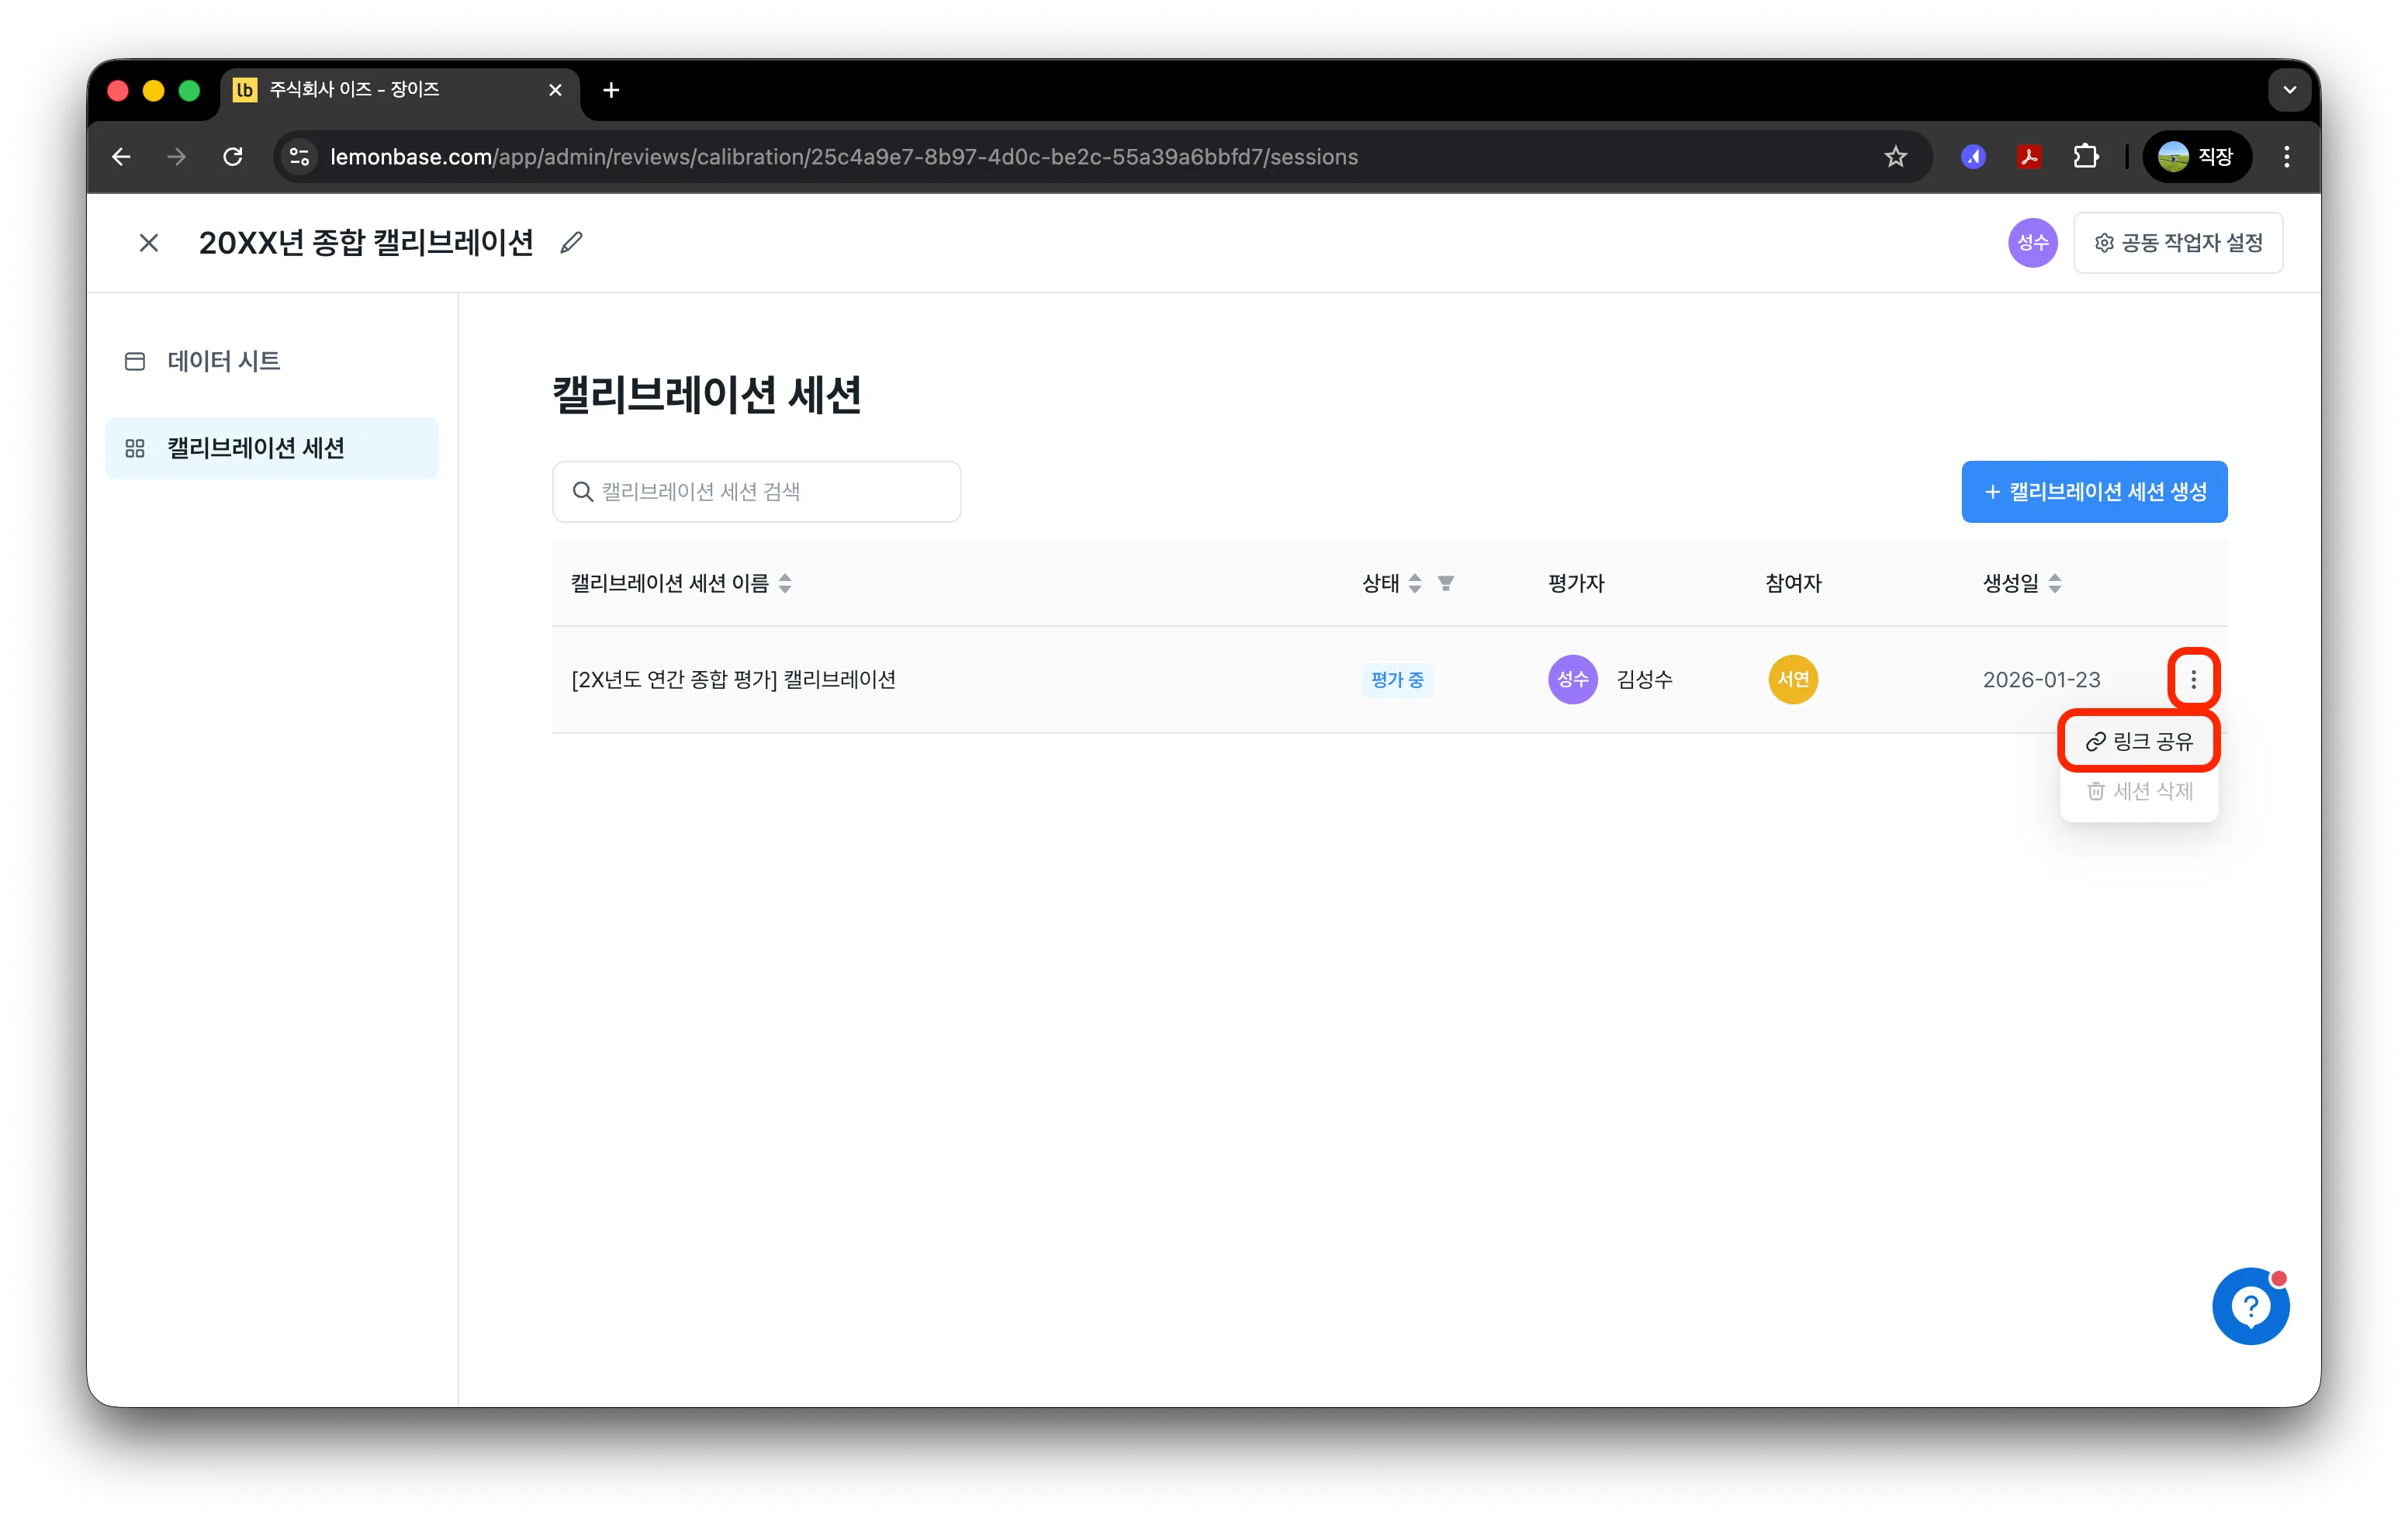Click the 김성수 evaluator name
The height and width of the screenshot is (1522, 2408).
[1644, 680]
